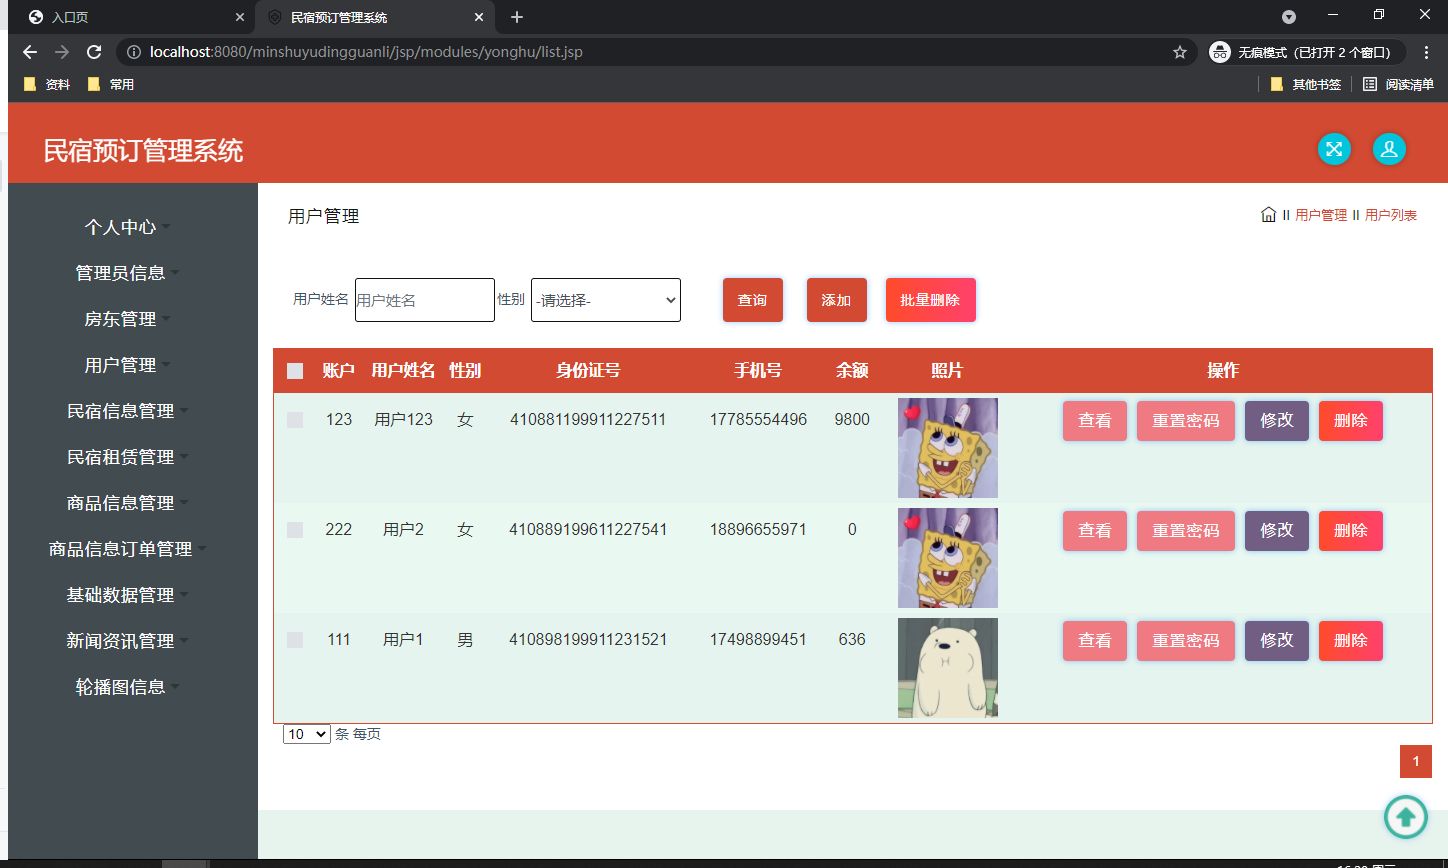Click the 用户管理 breadcrumb link

point(1321,215)
